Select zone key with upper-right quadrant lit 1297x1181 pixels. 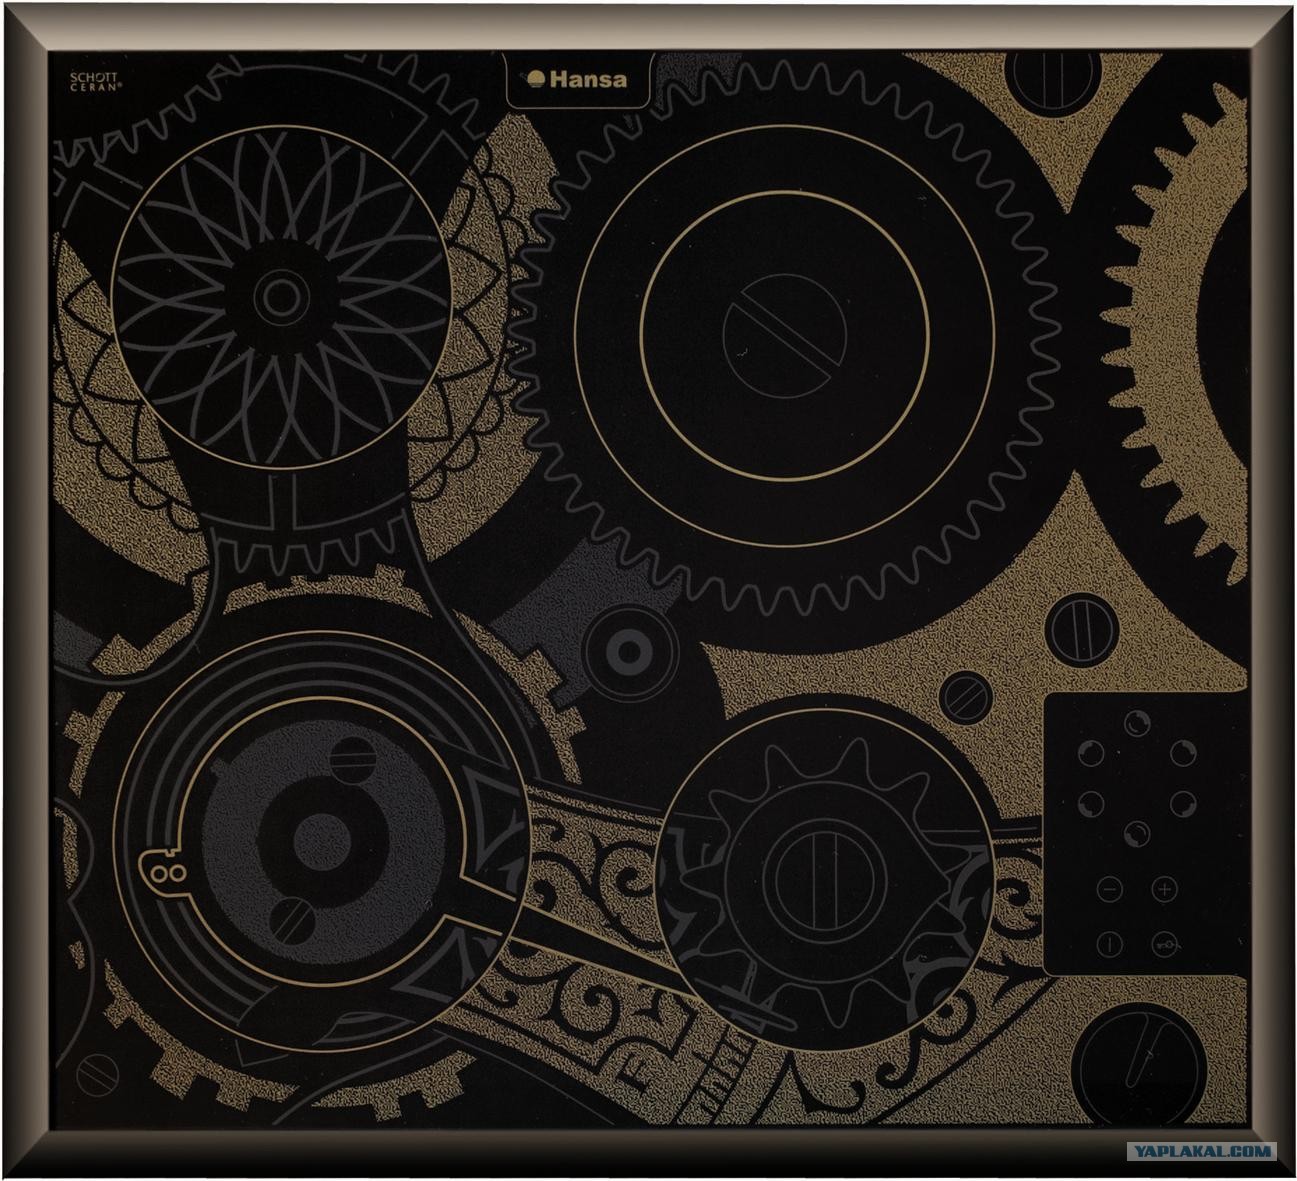tap(1183, 753)
